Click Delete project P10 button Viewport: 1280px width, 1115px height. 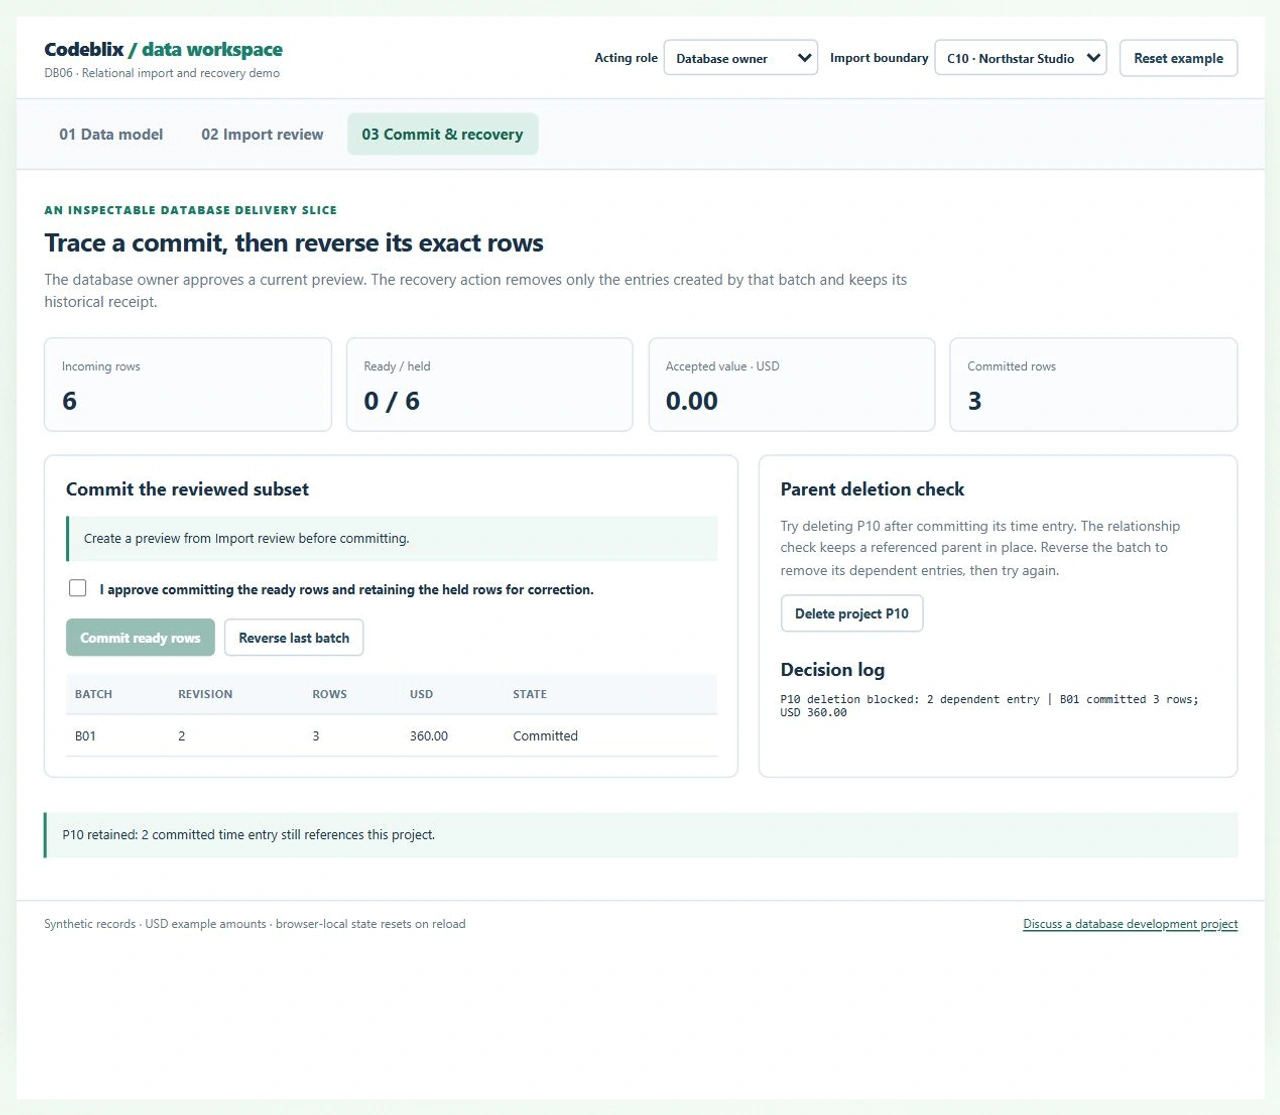(x=851, y=614)
